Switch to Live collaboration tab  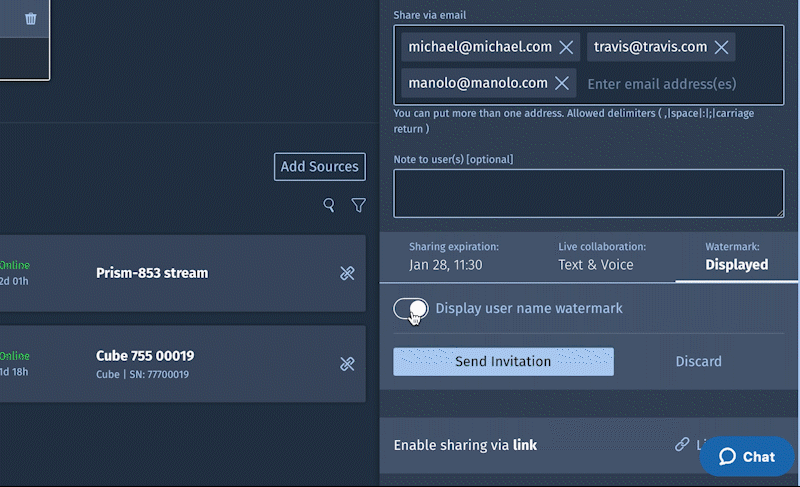click(x=601, y=256)
